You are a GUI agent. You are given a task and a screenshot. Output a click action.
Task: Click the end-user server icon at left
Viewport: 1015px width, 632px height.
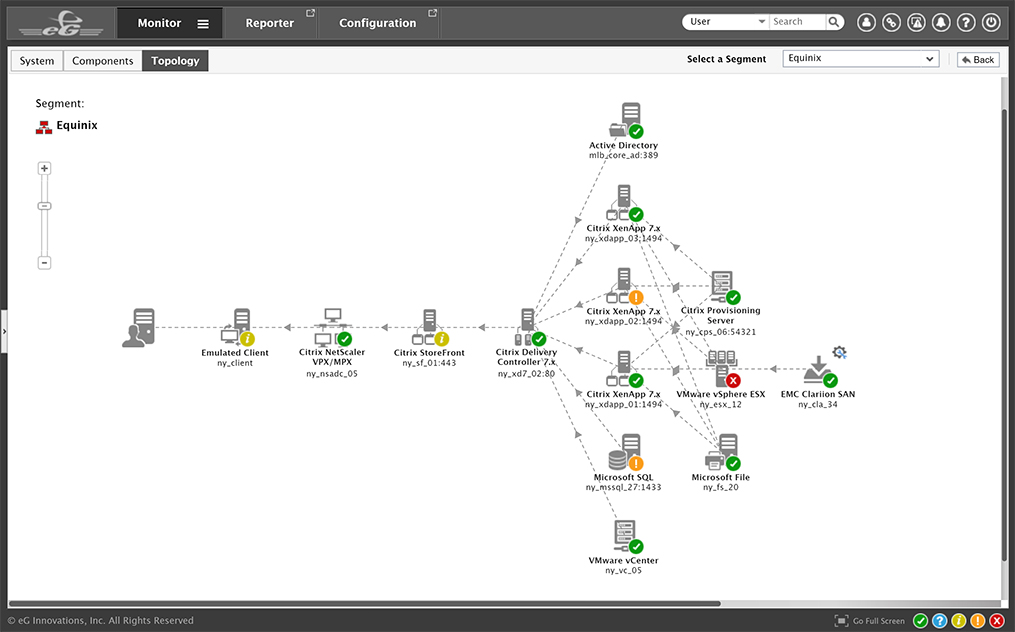[x=139, y=328]
